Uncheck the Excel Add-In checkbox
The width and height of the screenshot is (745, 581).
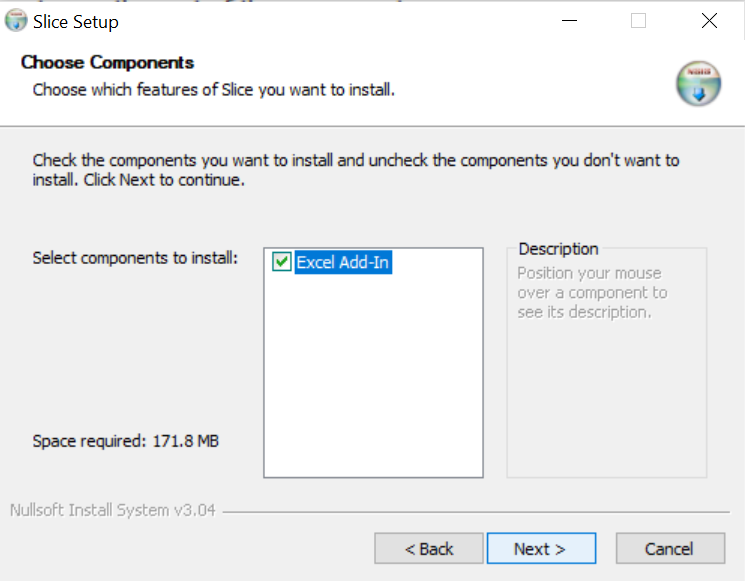point(281,263)
